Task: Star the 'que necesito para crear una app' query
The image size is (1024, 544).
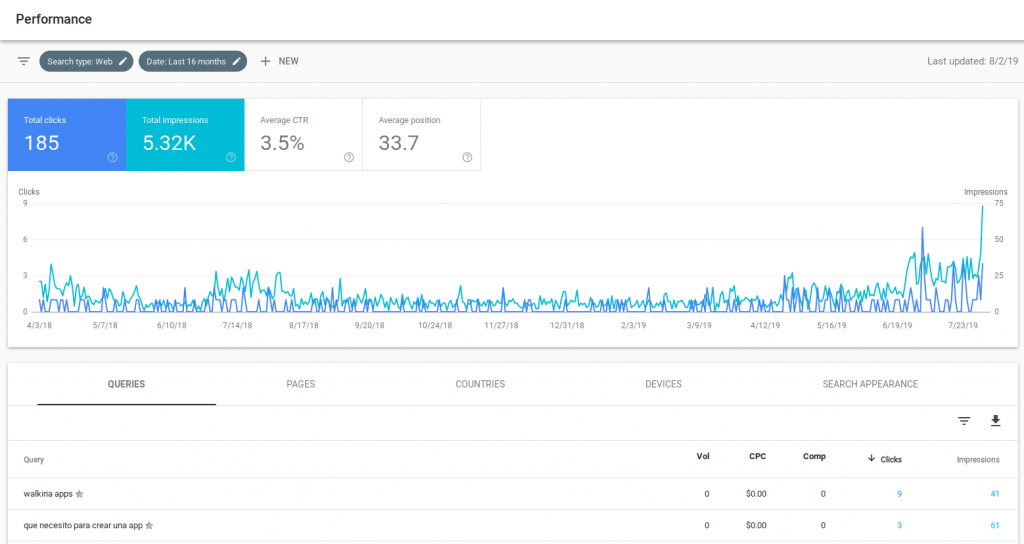Action: coord(149,525)
